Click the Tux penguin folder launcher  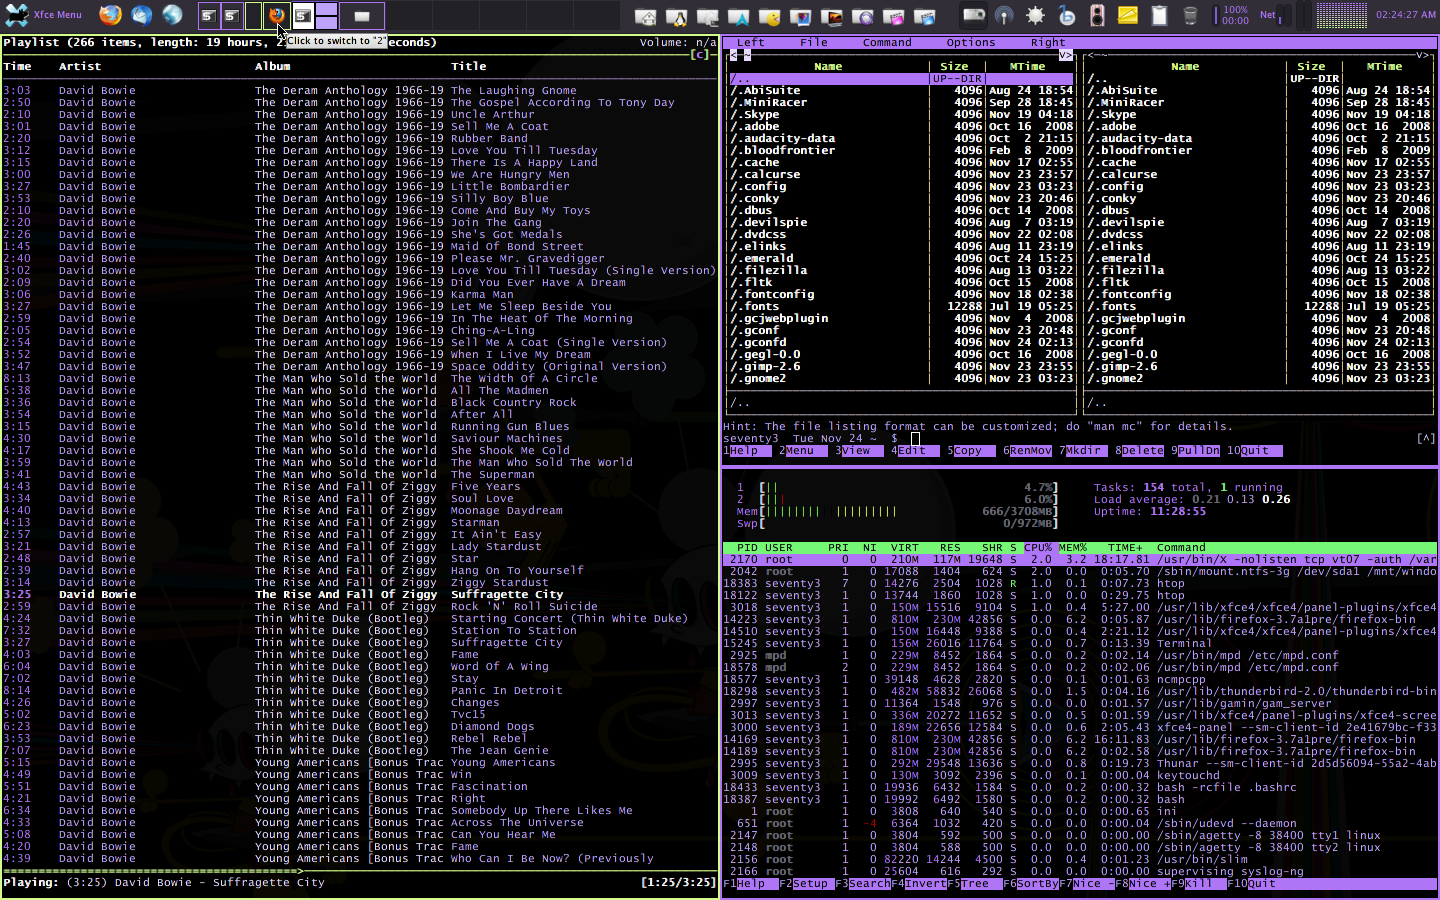pos(677,16)
